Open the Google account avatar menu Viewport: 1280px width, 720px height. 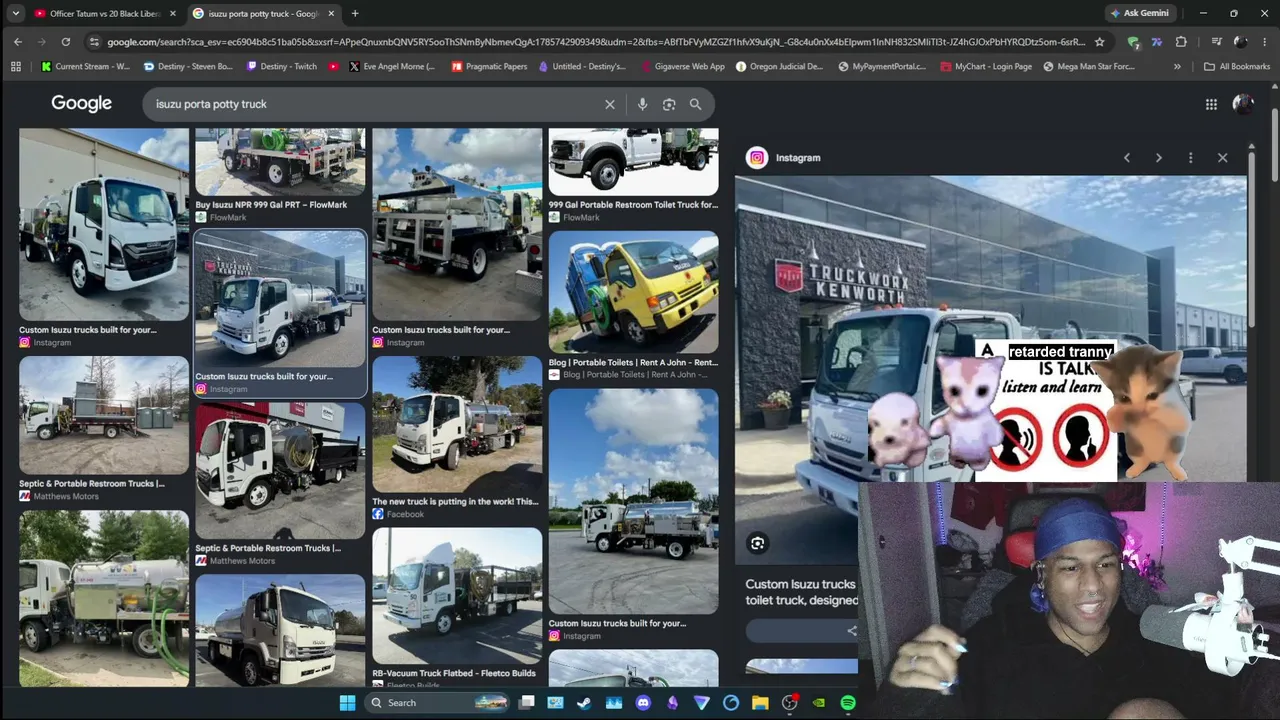pos(1243,104)
